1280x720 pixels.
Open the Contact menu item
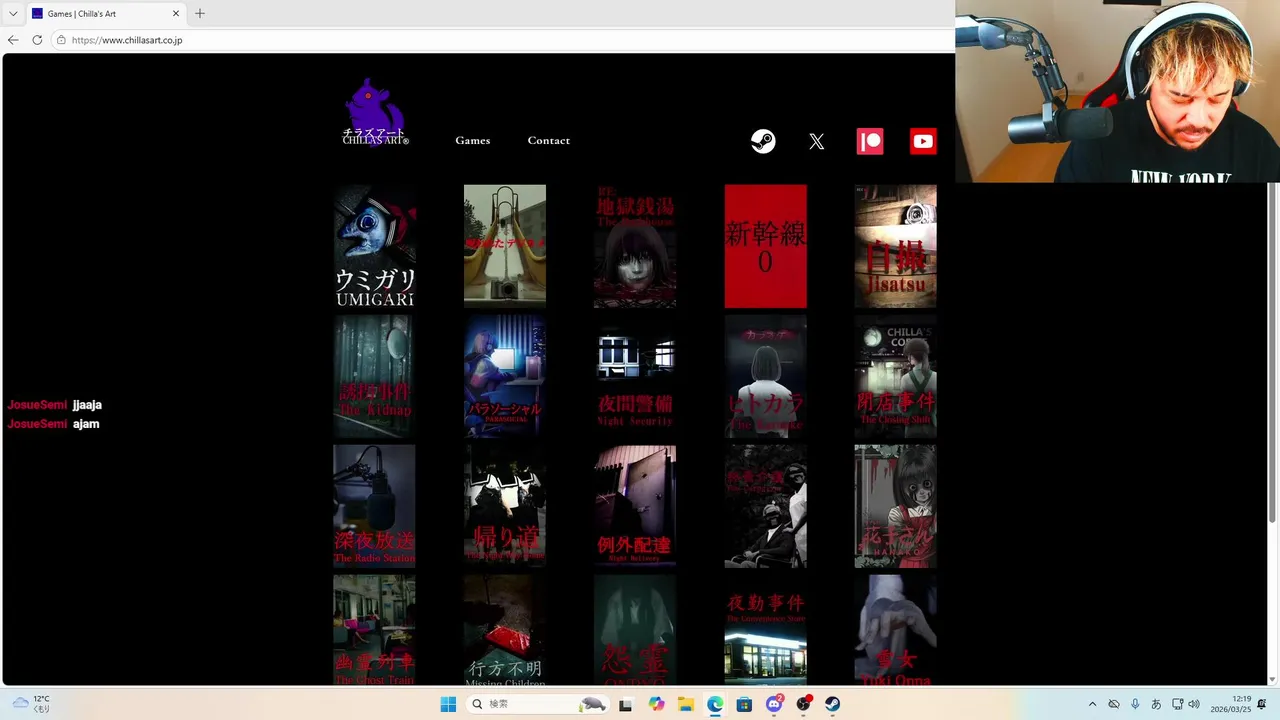point(549,140)
